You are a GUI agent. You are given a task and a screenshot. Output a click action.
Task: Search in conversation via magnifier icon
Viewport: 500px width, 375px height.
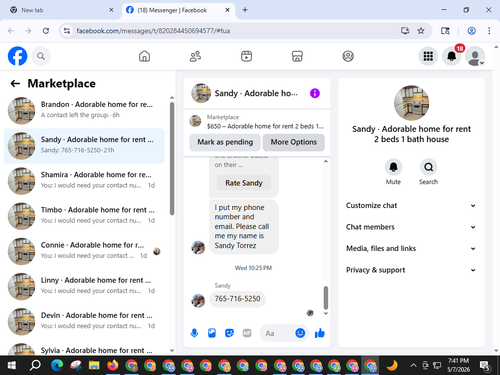(x=428, y=167)
